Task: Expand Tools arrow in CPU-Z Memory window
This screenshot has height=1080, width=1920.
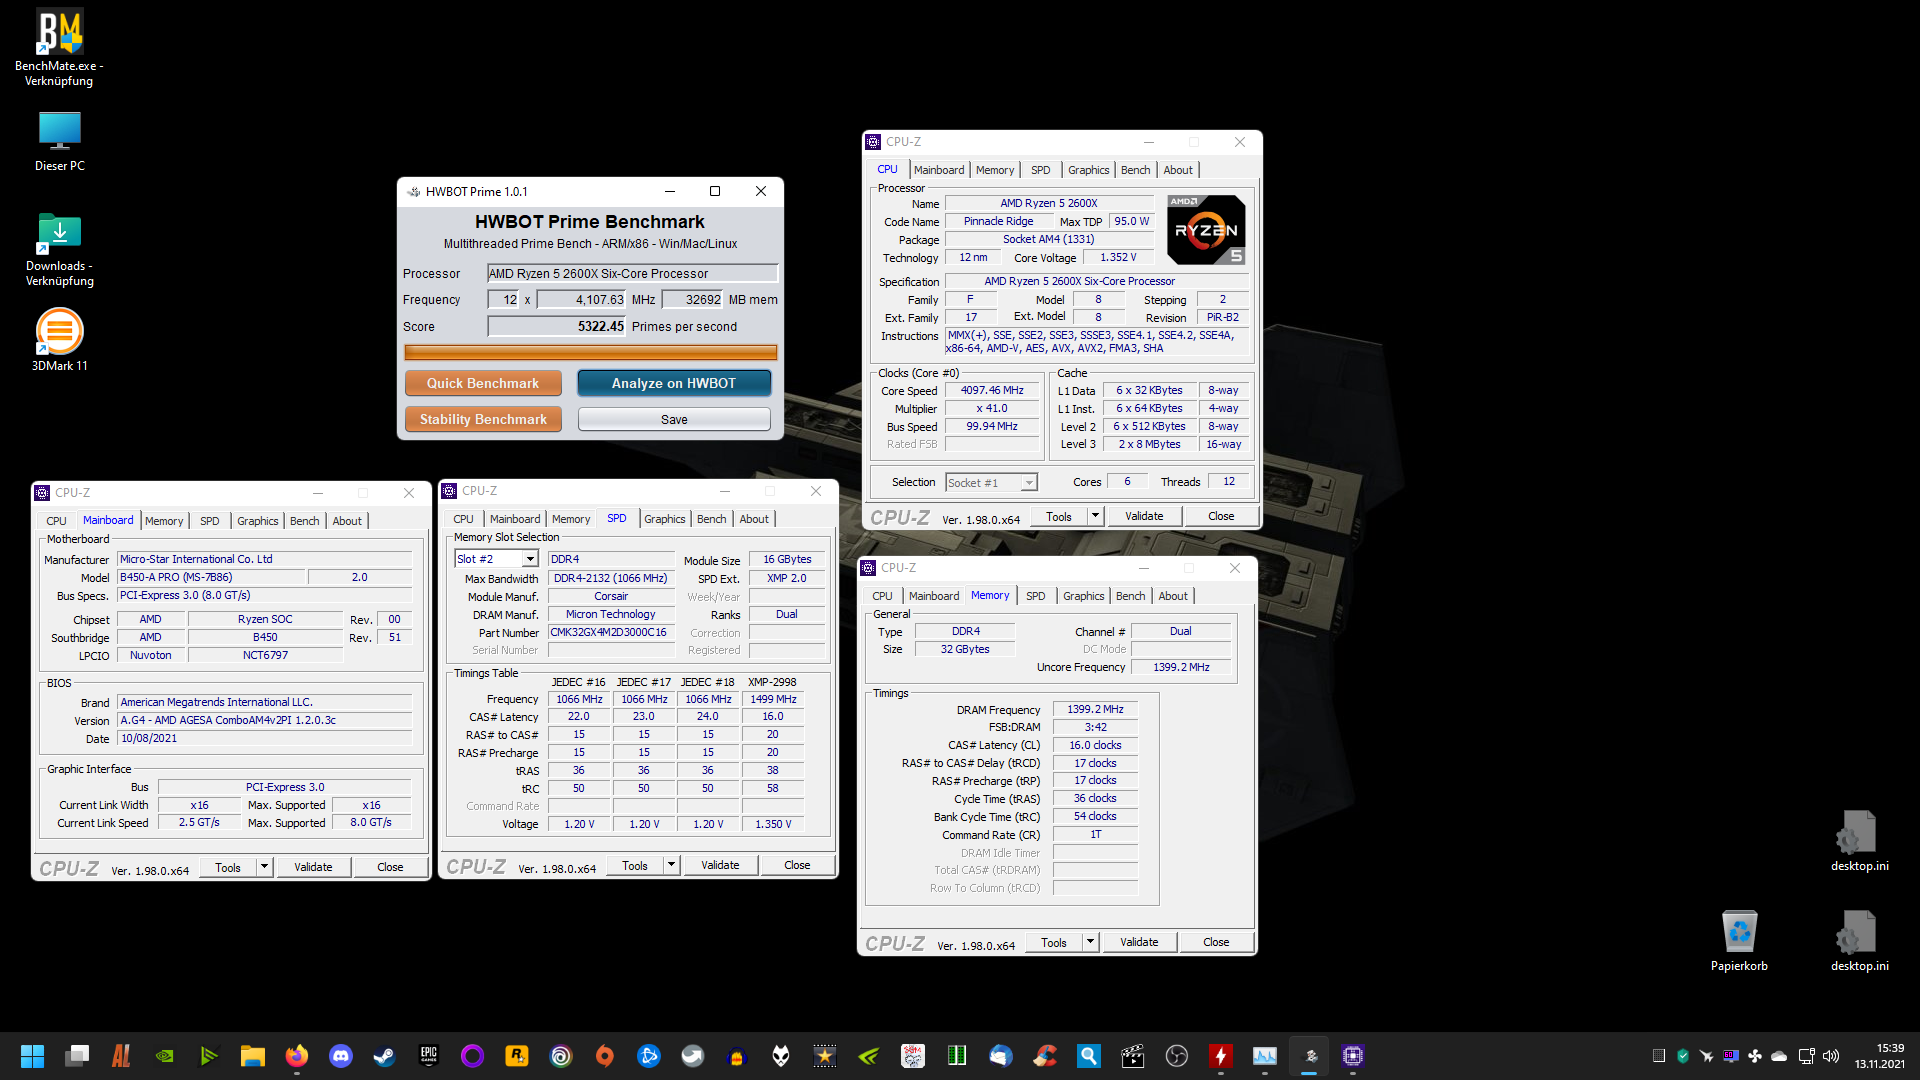Action: 1090,942
